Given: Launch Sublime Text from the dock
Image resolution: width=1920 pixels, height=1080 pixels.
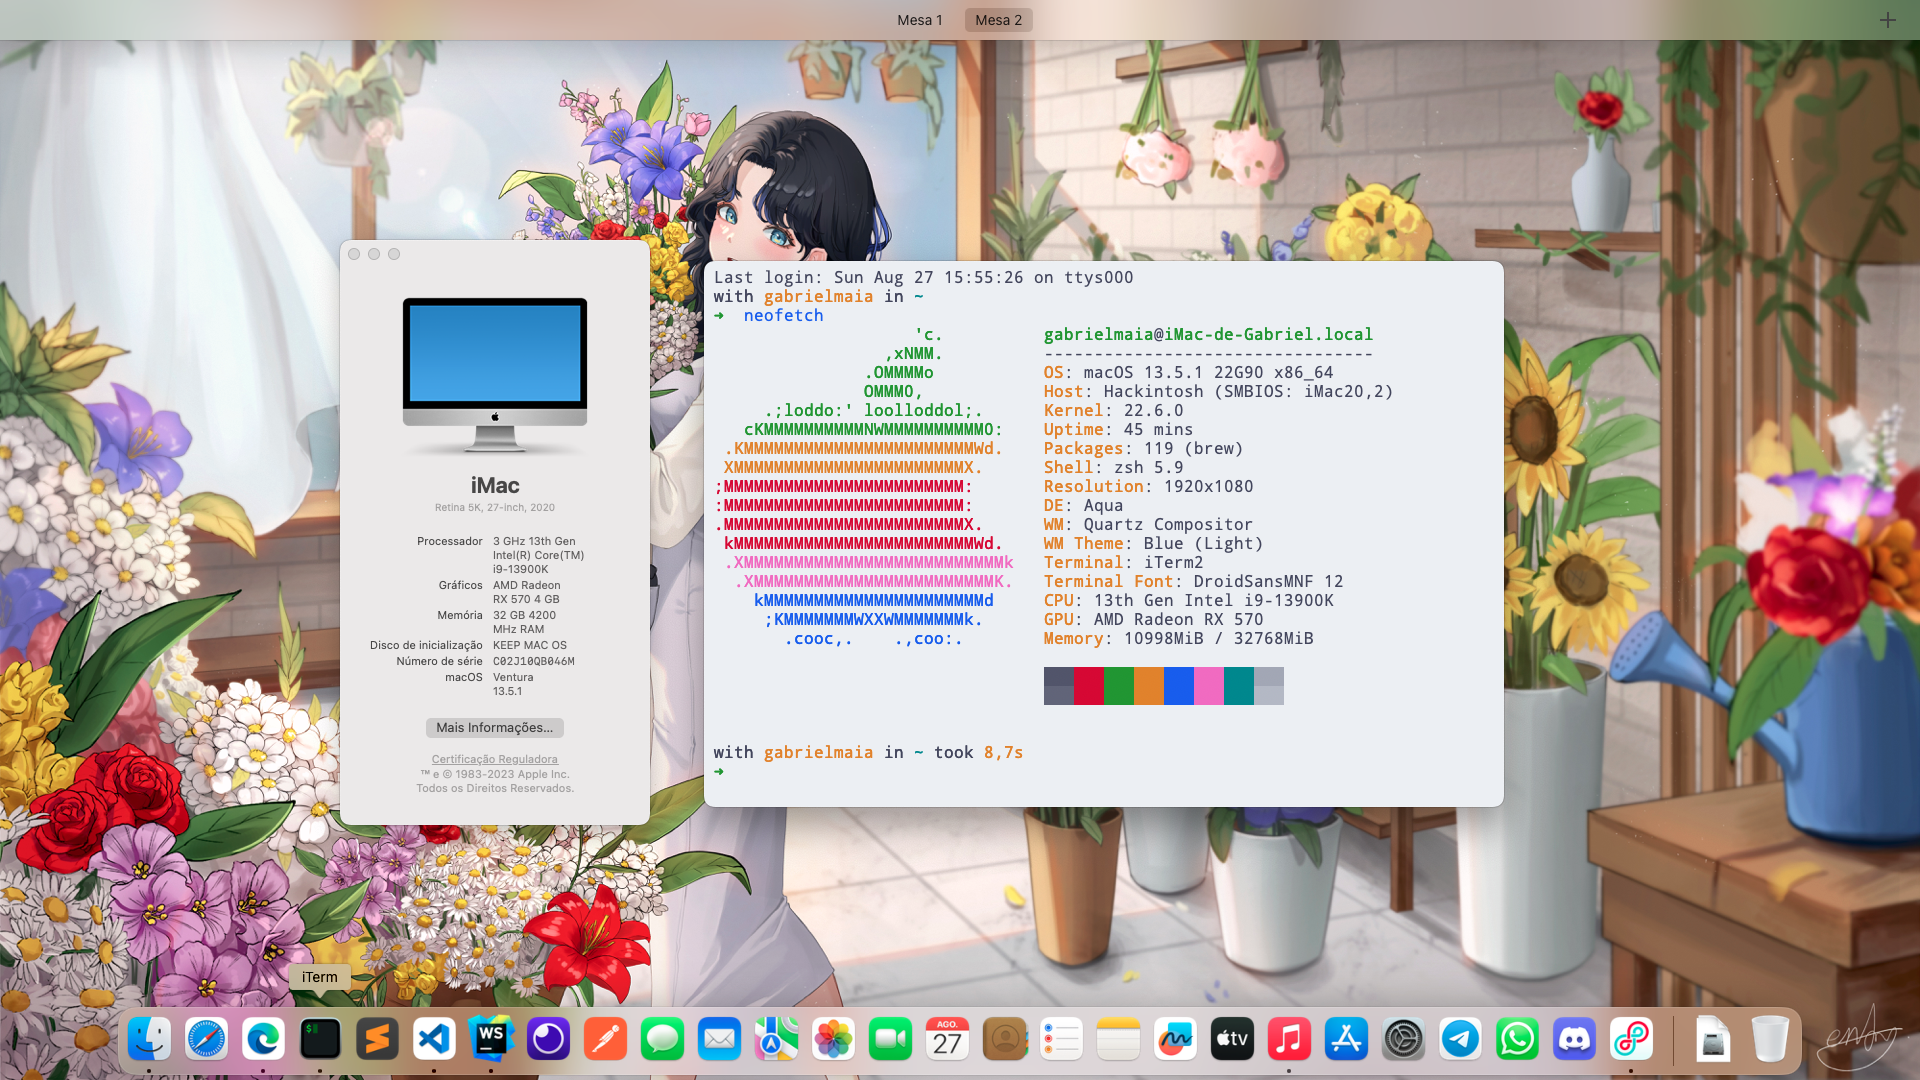Looking at the screenshot, I should coord(377,1040).
